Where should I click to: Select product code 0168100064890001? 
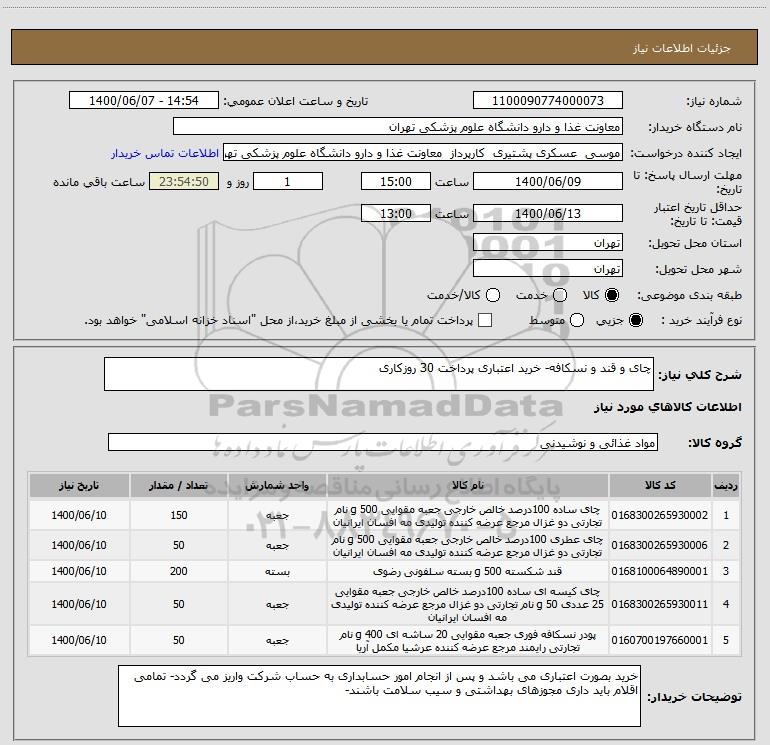click(660, 571)
